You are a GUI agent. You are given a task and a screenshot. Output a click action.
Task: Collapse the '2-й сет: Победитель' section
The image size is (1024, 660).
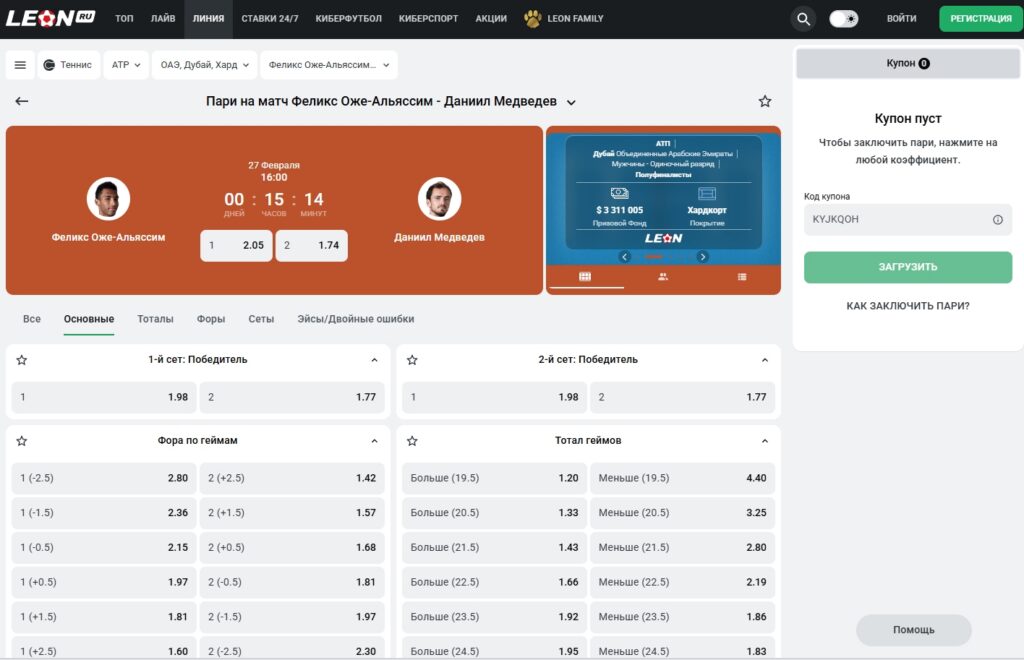click(x=765, y=360)
